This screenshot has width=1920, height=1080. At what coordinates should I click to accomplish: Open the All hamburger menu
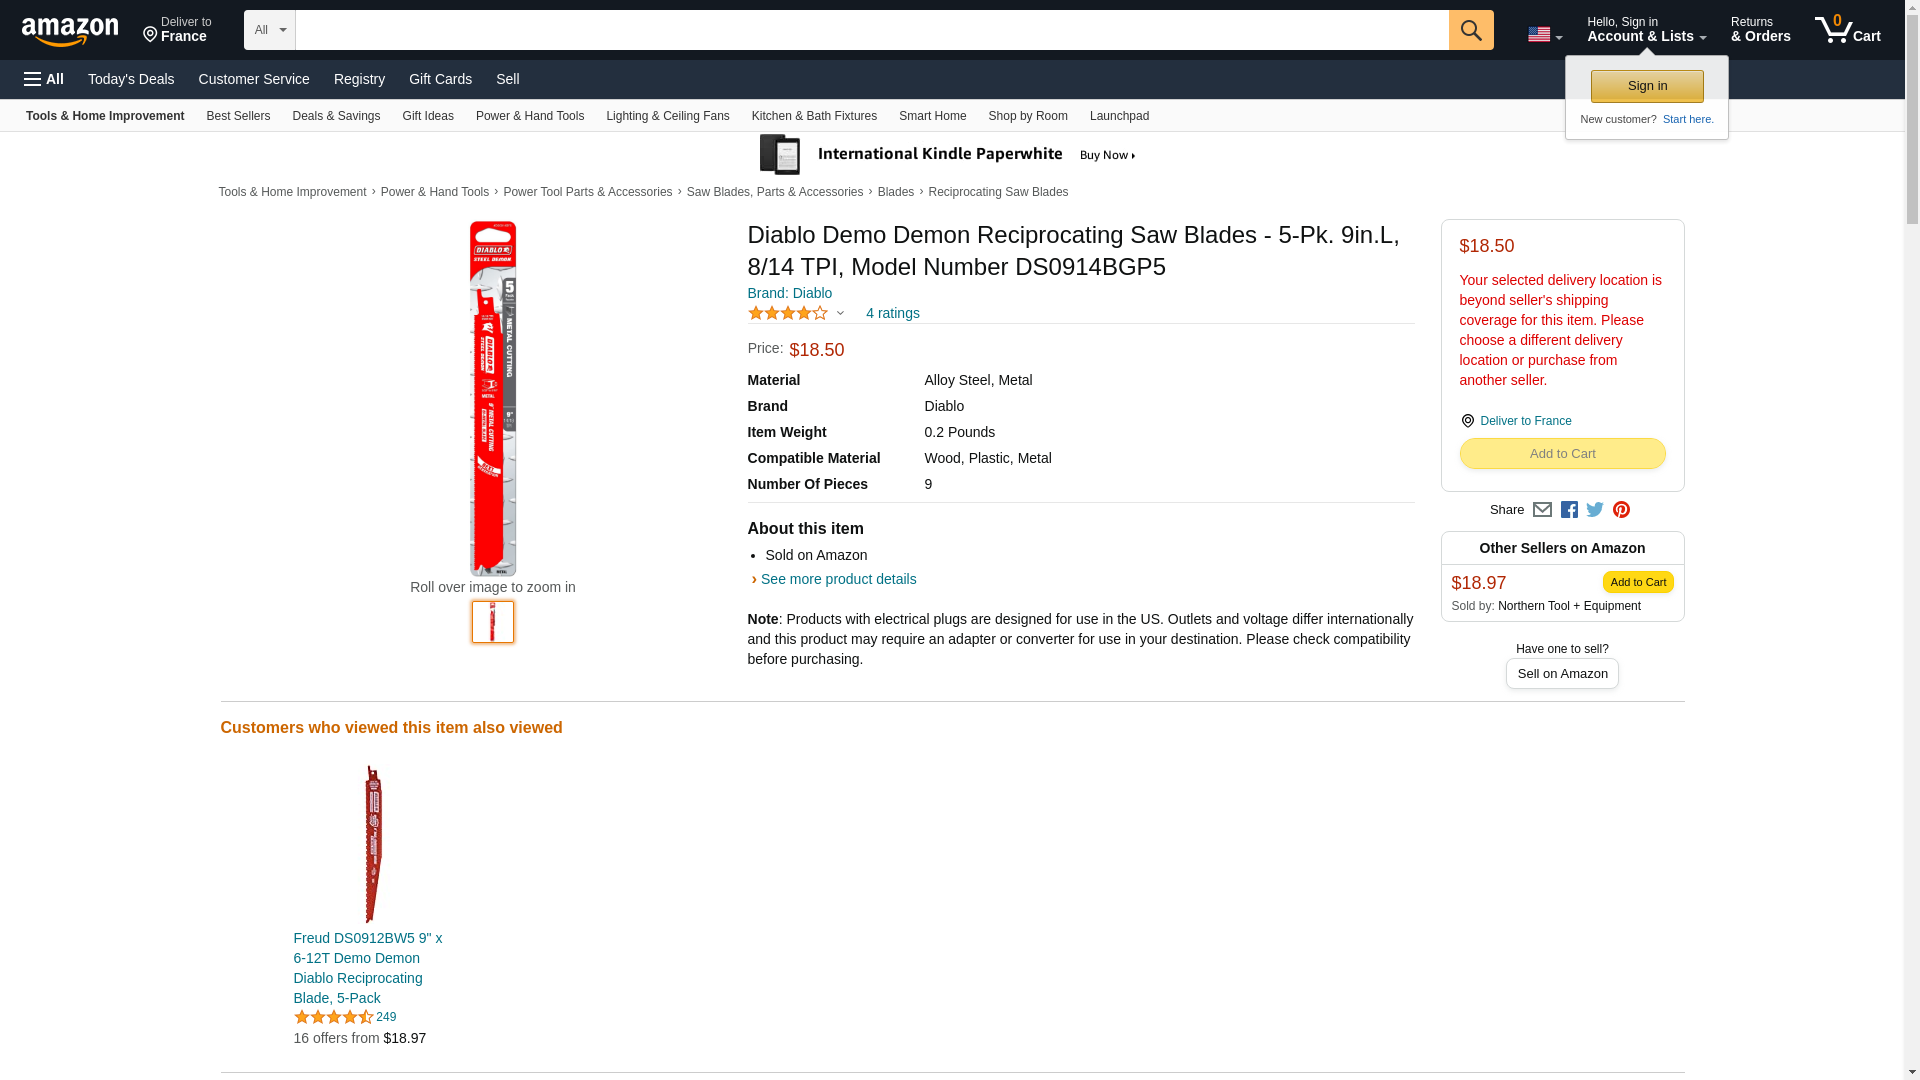point(44,79)
